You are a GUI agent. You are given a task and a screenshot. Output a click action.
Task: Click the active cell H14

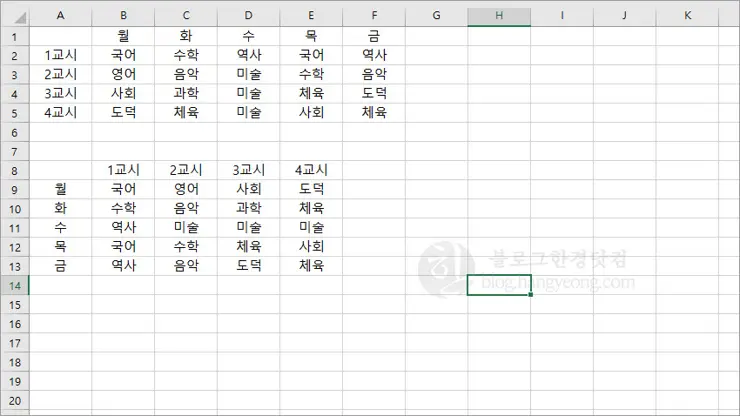[x=499, y=285]
